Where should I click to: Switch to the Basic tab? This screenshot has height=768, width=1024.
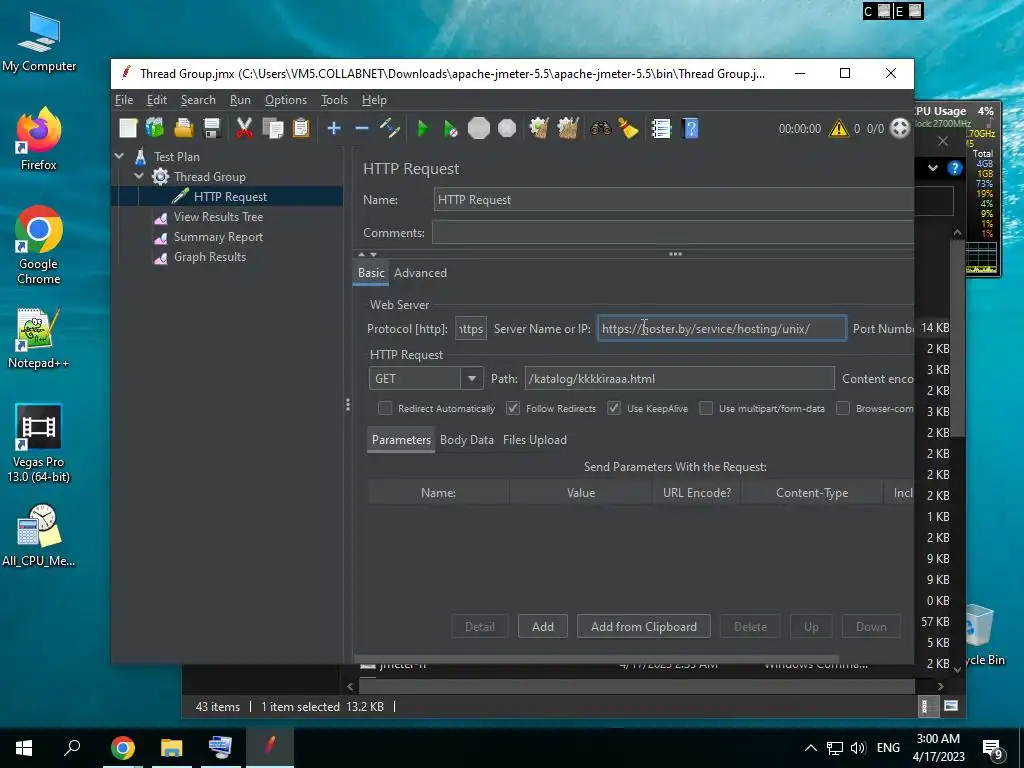click(371, 273)
